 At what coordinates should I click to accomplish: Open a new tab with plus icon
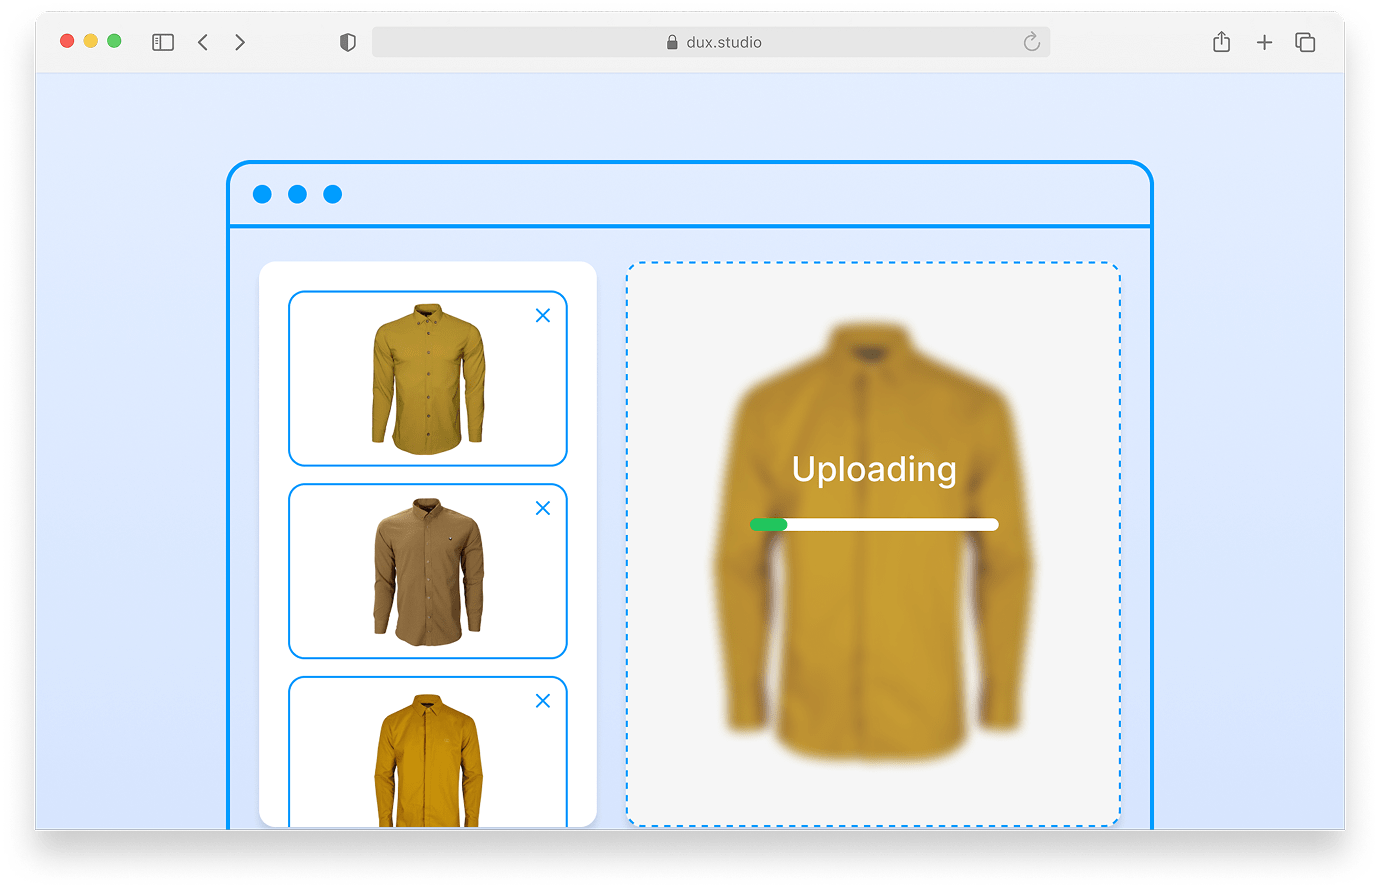[1264, 42]
